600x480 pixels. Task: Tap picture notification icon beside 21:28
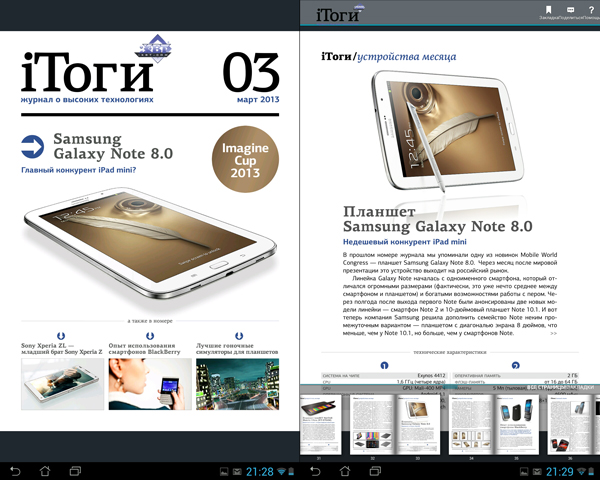click(224, 472)
